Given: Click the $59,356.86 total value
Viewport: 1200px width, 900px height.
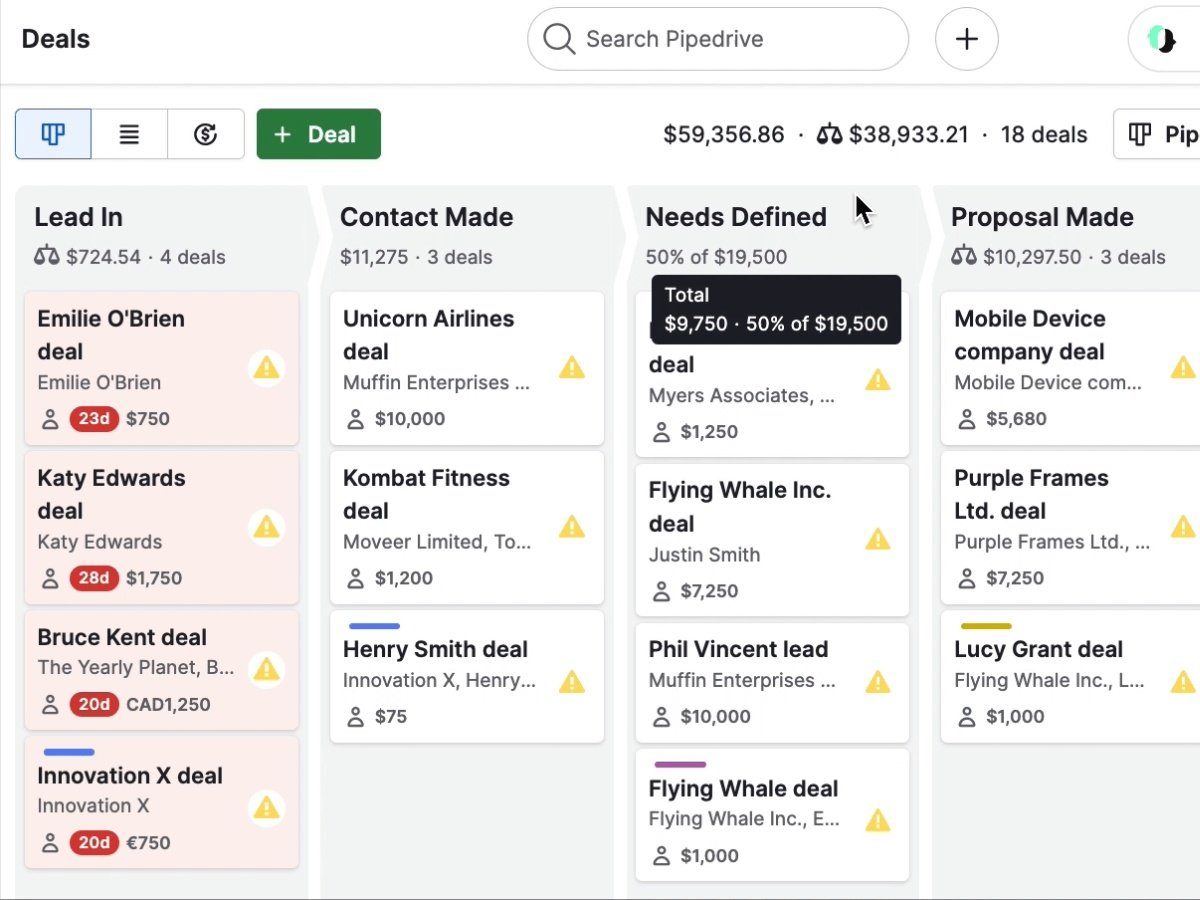Looking at the screenshot, I should pyautogui.click(x=724, y=134).
